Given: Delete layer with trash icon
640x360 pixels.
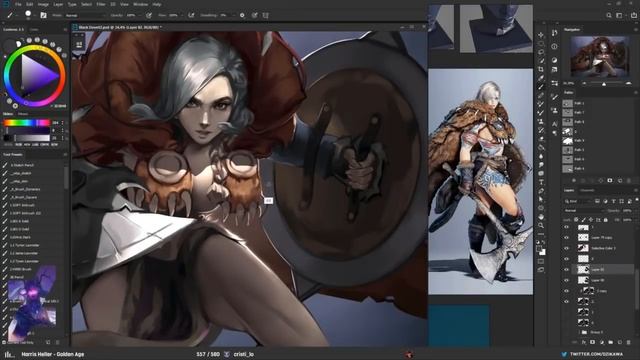Looking at the screenshot, I should tap(629, 342).
